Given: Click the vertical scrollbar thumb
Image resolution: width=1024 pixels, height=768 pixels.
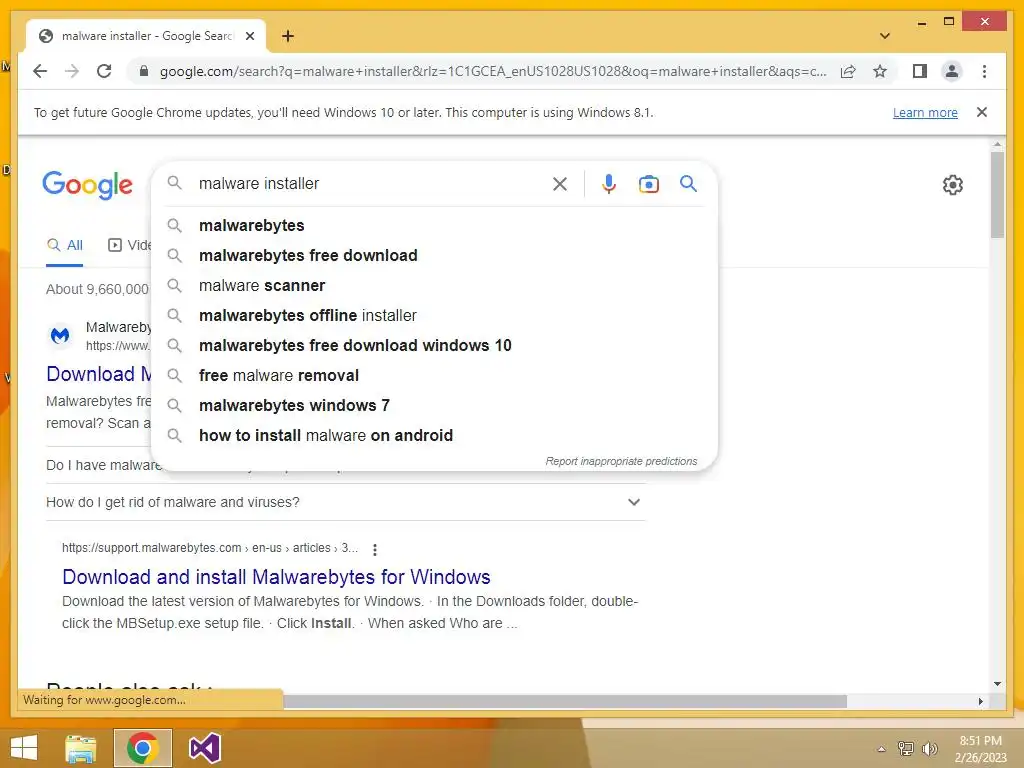Looking at the screenshot, I should (x=997, y=195).
